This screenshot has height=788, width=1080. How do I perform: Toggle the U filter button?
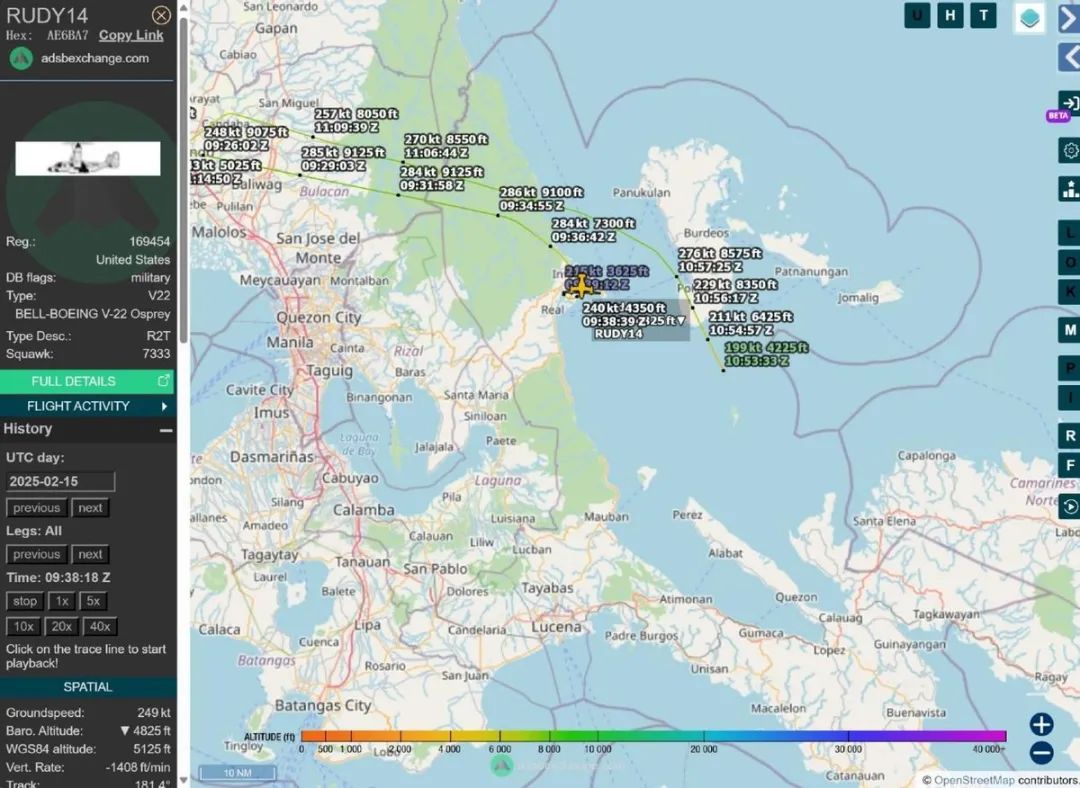click(x=917, y=15)
